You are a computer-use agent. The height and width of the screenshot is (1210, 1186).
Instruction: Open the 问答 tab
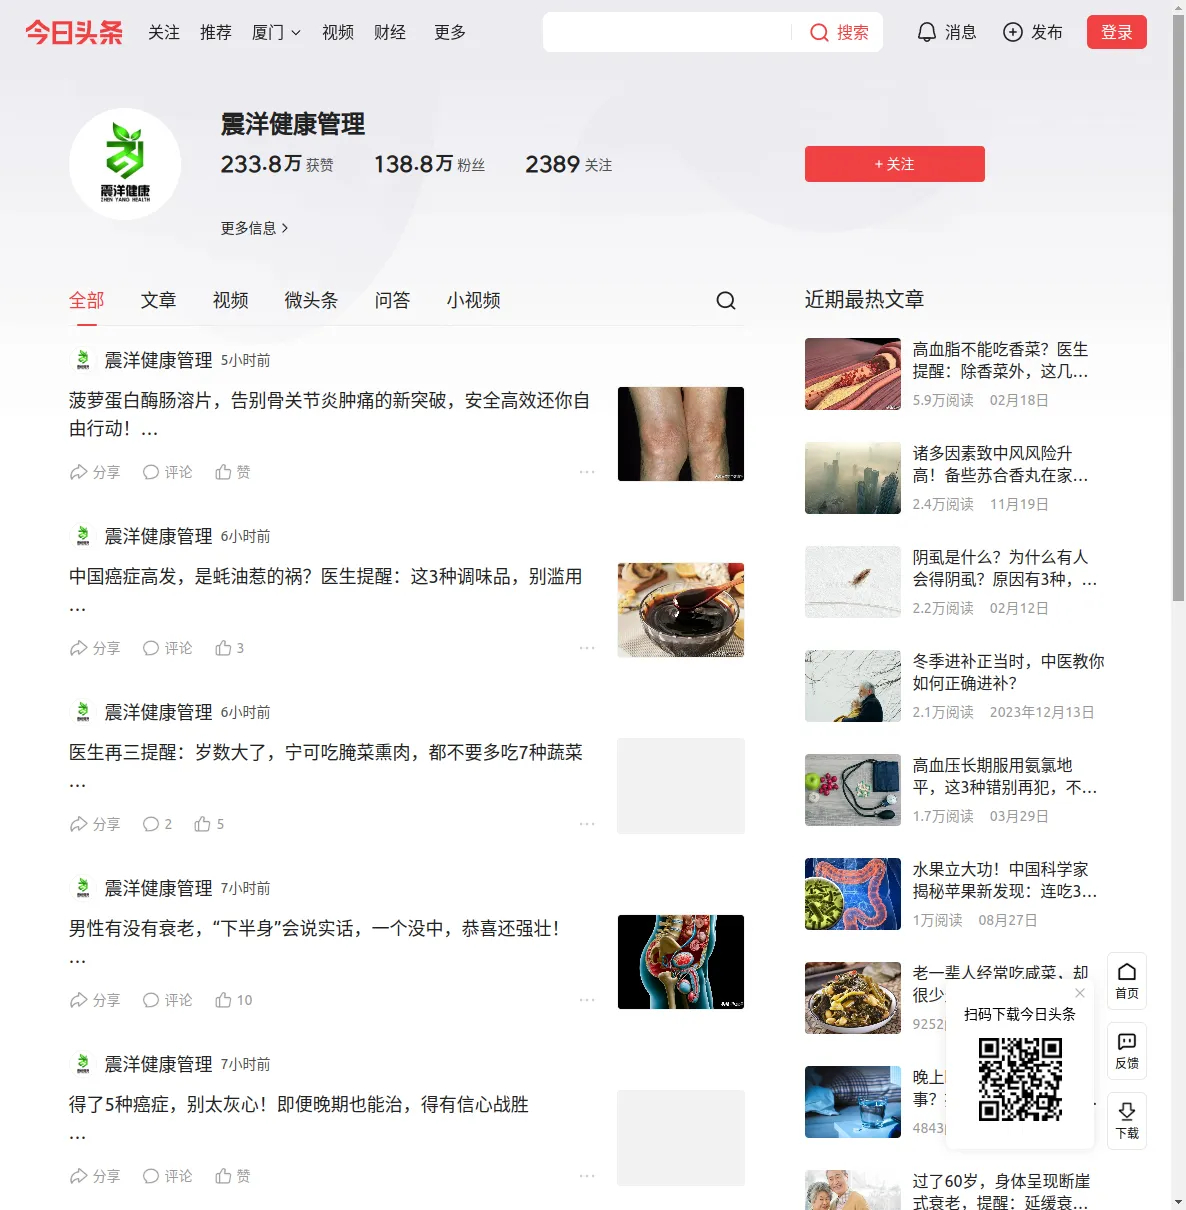tap(392, 300)
